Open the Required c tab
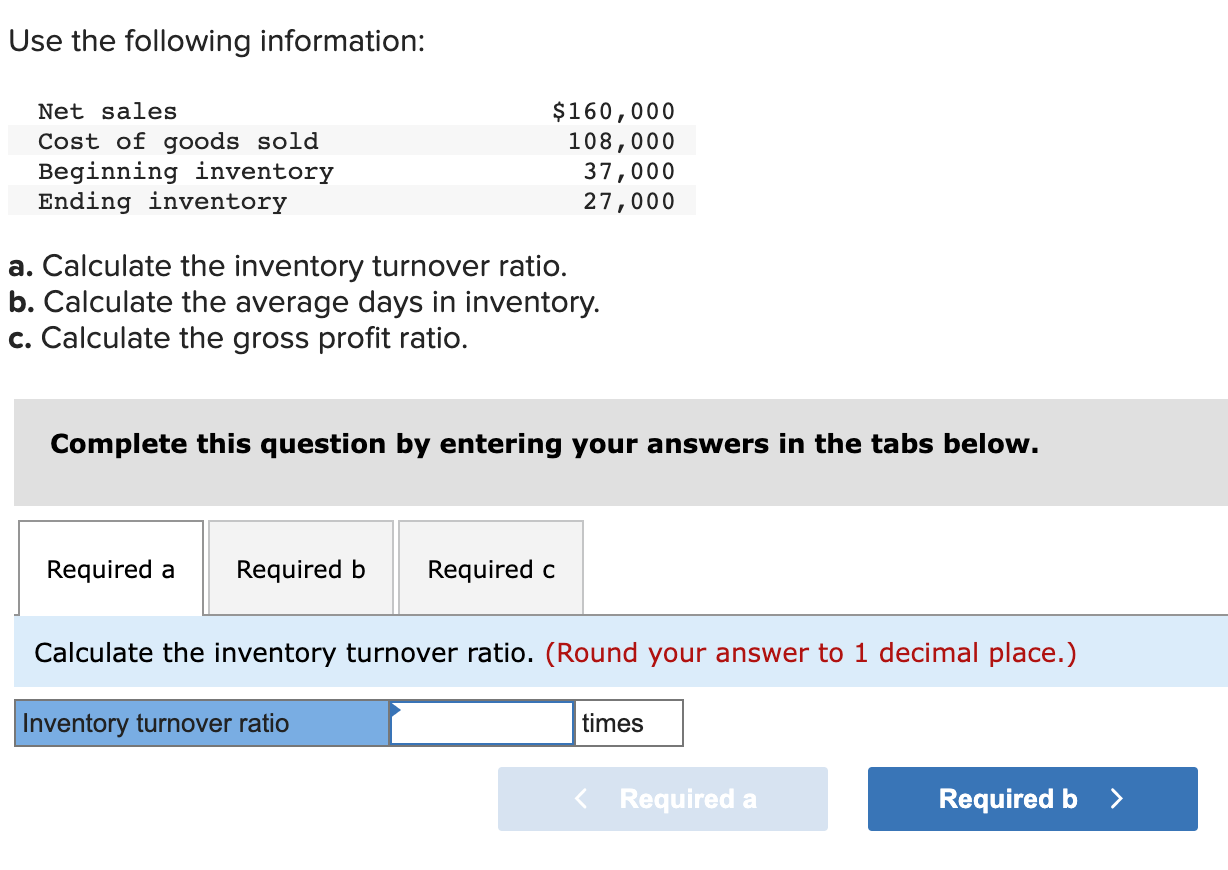Screen dimensions: 1228x870 pos(490,568)
